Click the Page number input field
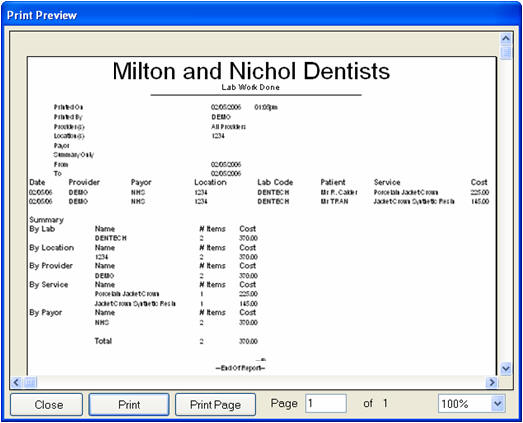This screenshot has width=523, height=423. click(326, 404)
